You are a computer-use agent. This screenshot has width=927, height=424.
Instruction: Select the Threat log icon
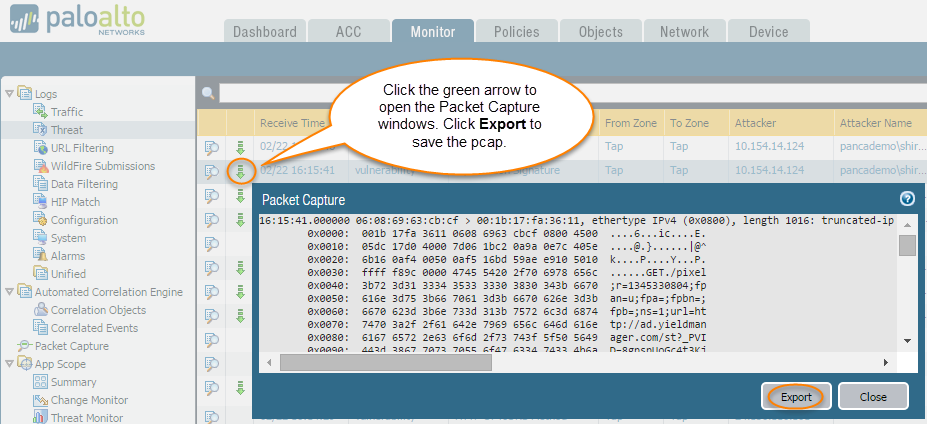(40, 130)
